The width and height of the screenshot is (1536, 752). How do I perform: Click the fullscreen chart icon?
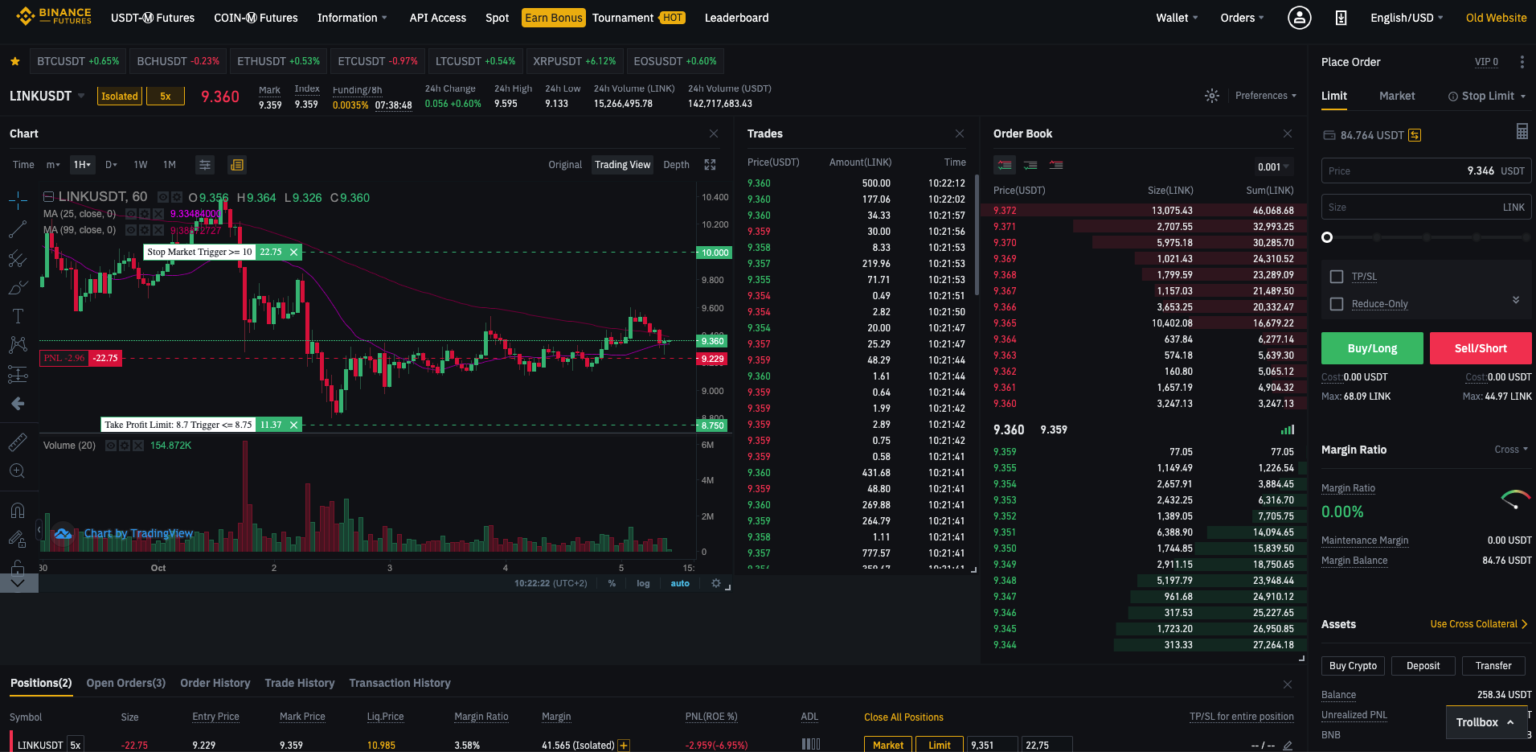[x=710, y=165]
